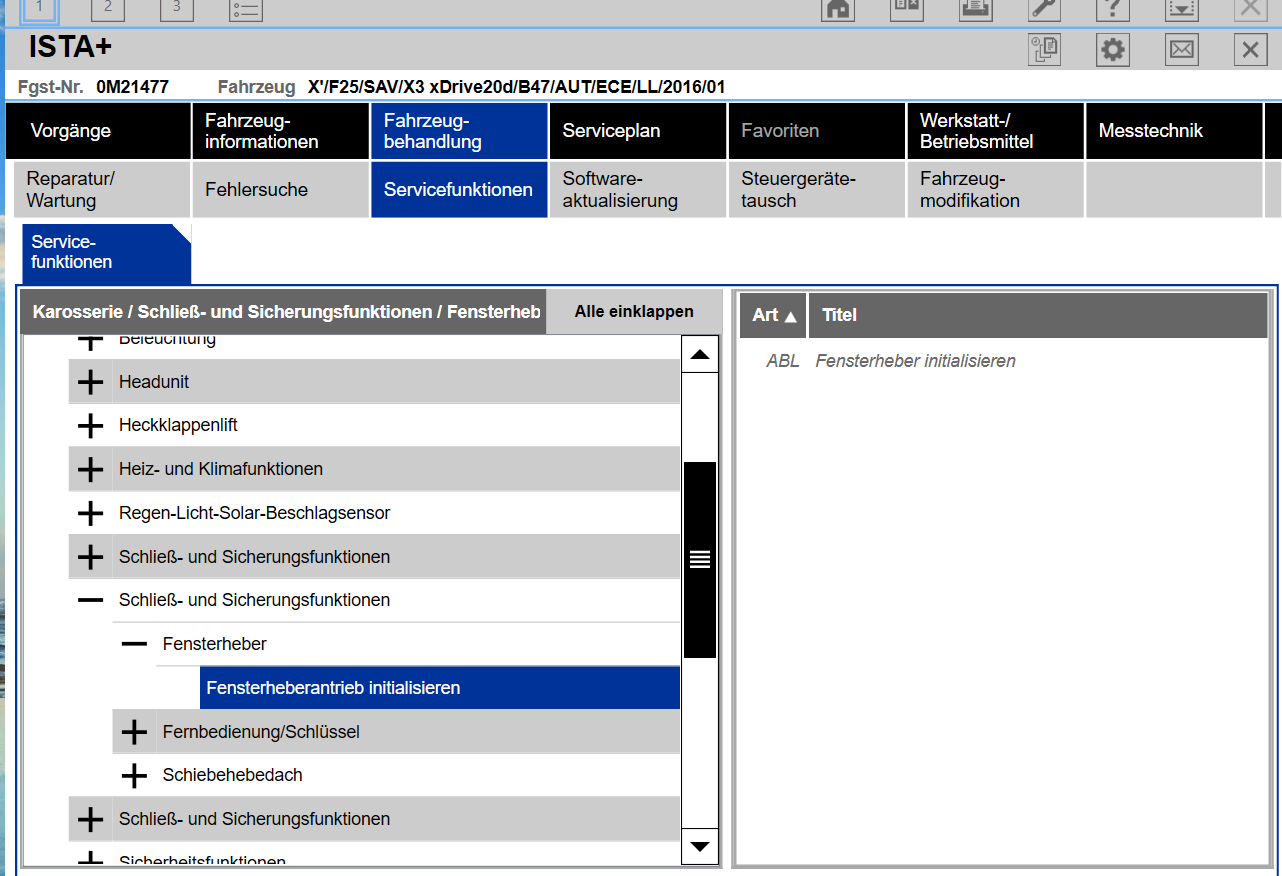Select the Fernbedienung/Schlüssel label
Screen dimensions: 1282x876
[x=261, y=732]
